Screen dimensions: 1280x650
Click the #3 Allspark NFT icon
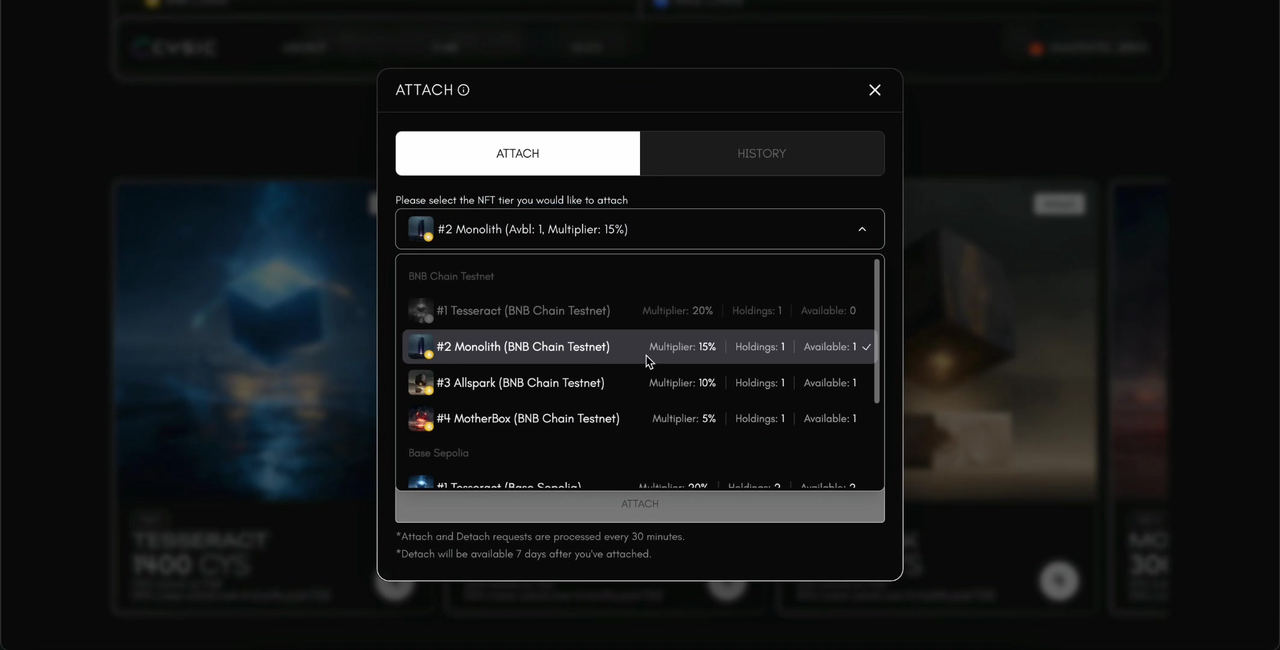tap(421, 383)
